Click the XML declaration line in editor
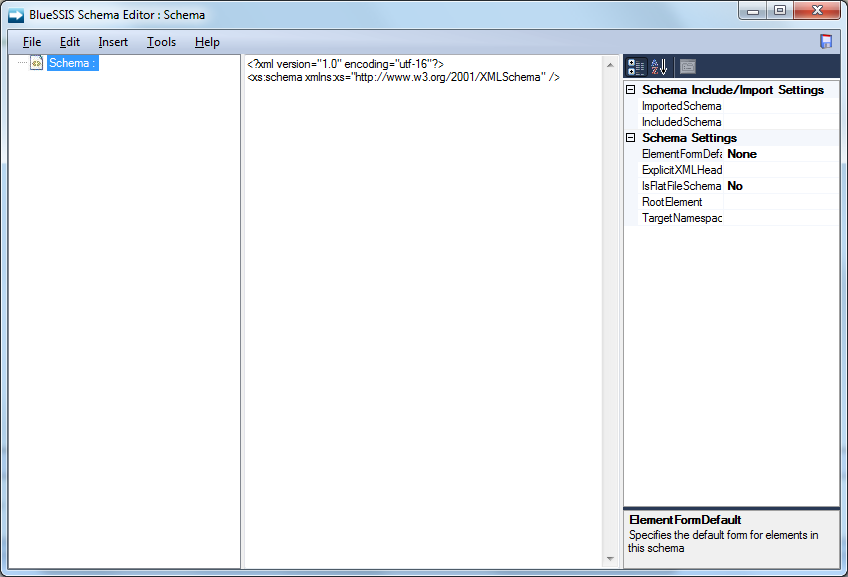The height and width of the screenshot is (577, 848). click(x=345, y=64)
